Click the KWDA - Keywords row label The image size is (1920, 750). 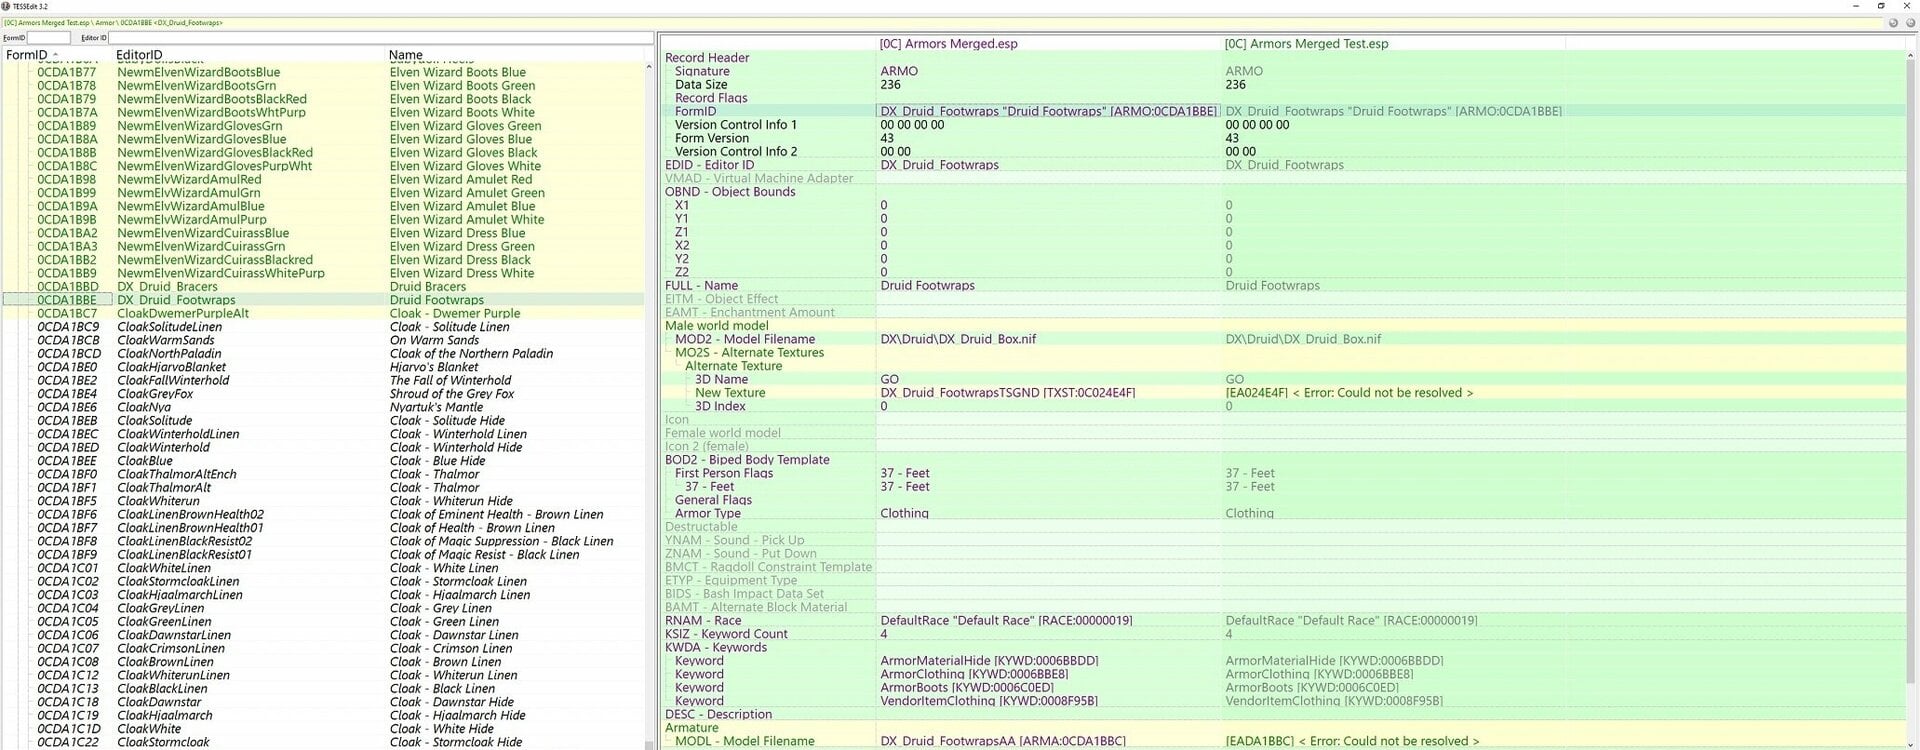coord(716,647)
